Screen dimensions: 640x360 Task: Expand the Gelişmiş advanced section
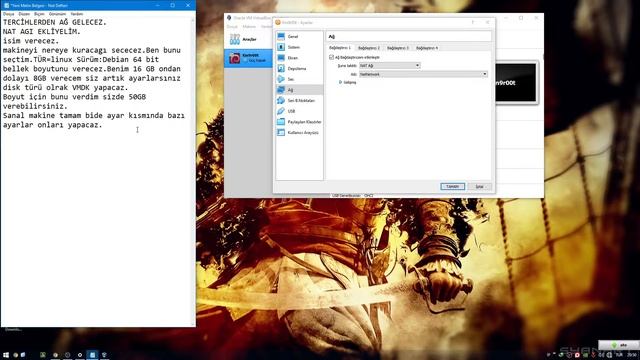347,82
